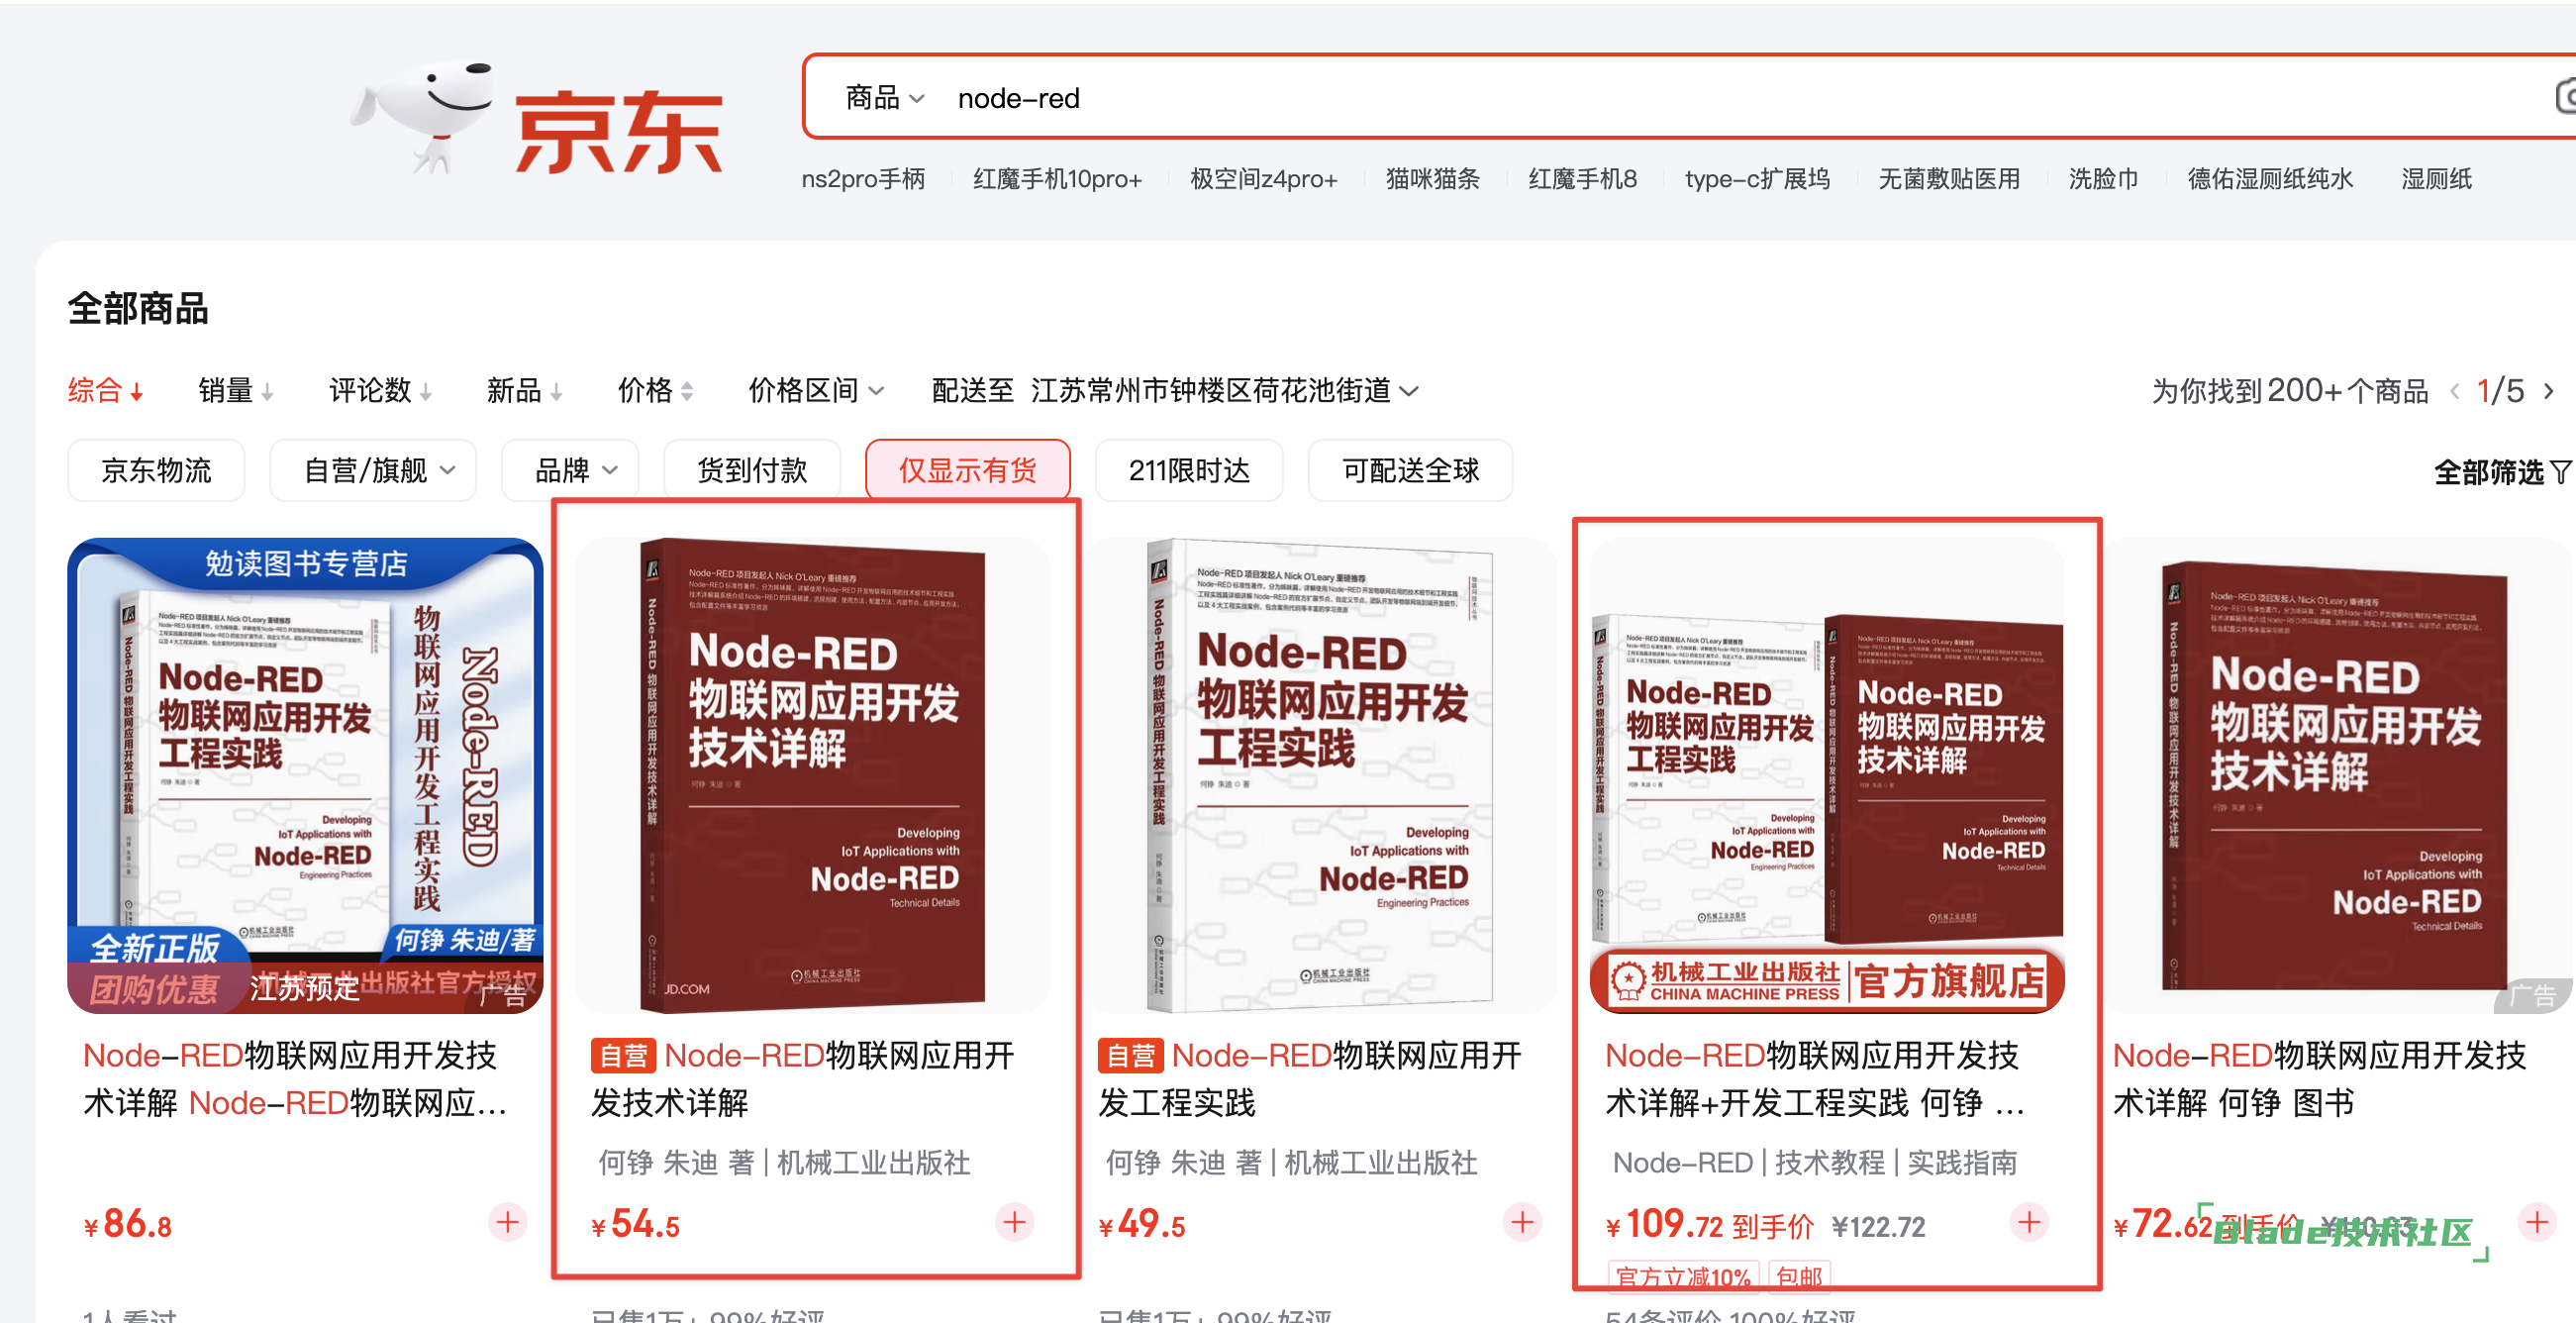Screen dimensions: 2576x1323
Task: Open 商品 search type dropdown
Action: (885, 98)
